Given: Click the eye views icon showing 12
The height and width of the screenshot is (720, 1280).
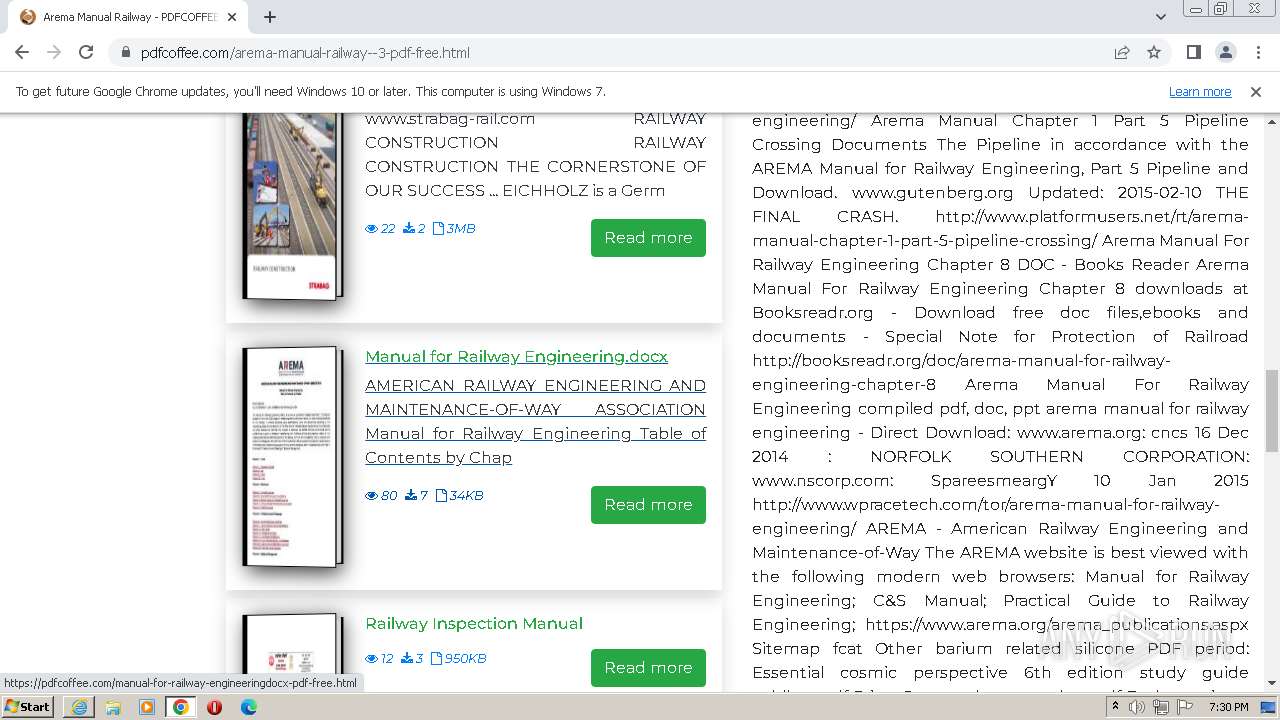Looking at the screenshot, I should pos(371,659).
